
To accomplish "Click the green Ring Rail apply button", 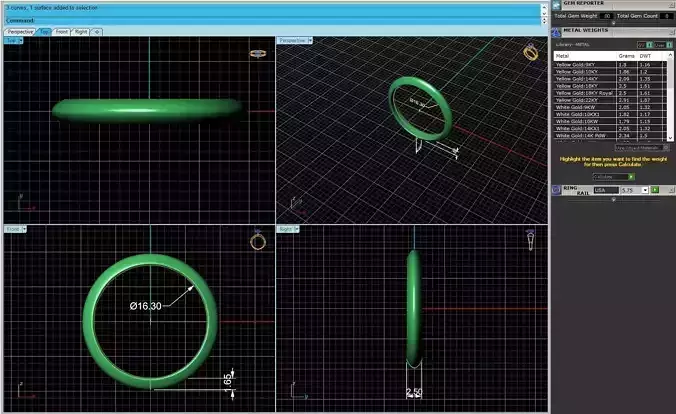I will (x=655, y=190).
